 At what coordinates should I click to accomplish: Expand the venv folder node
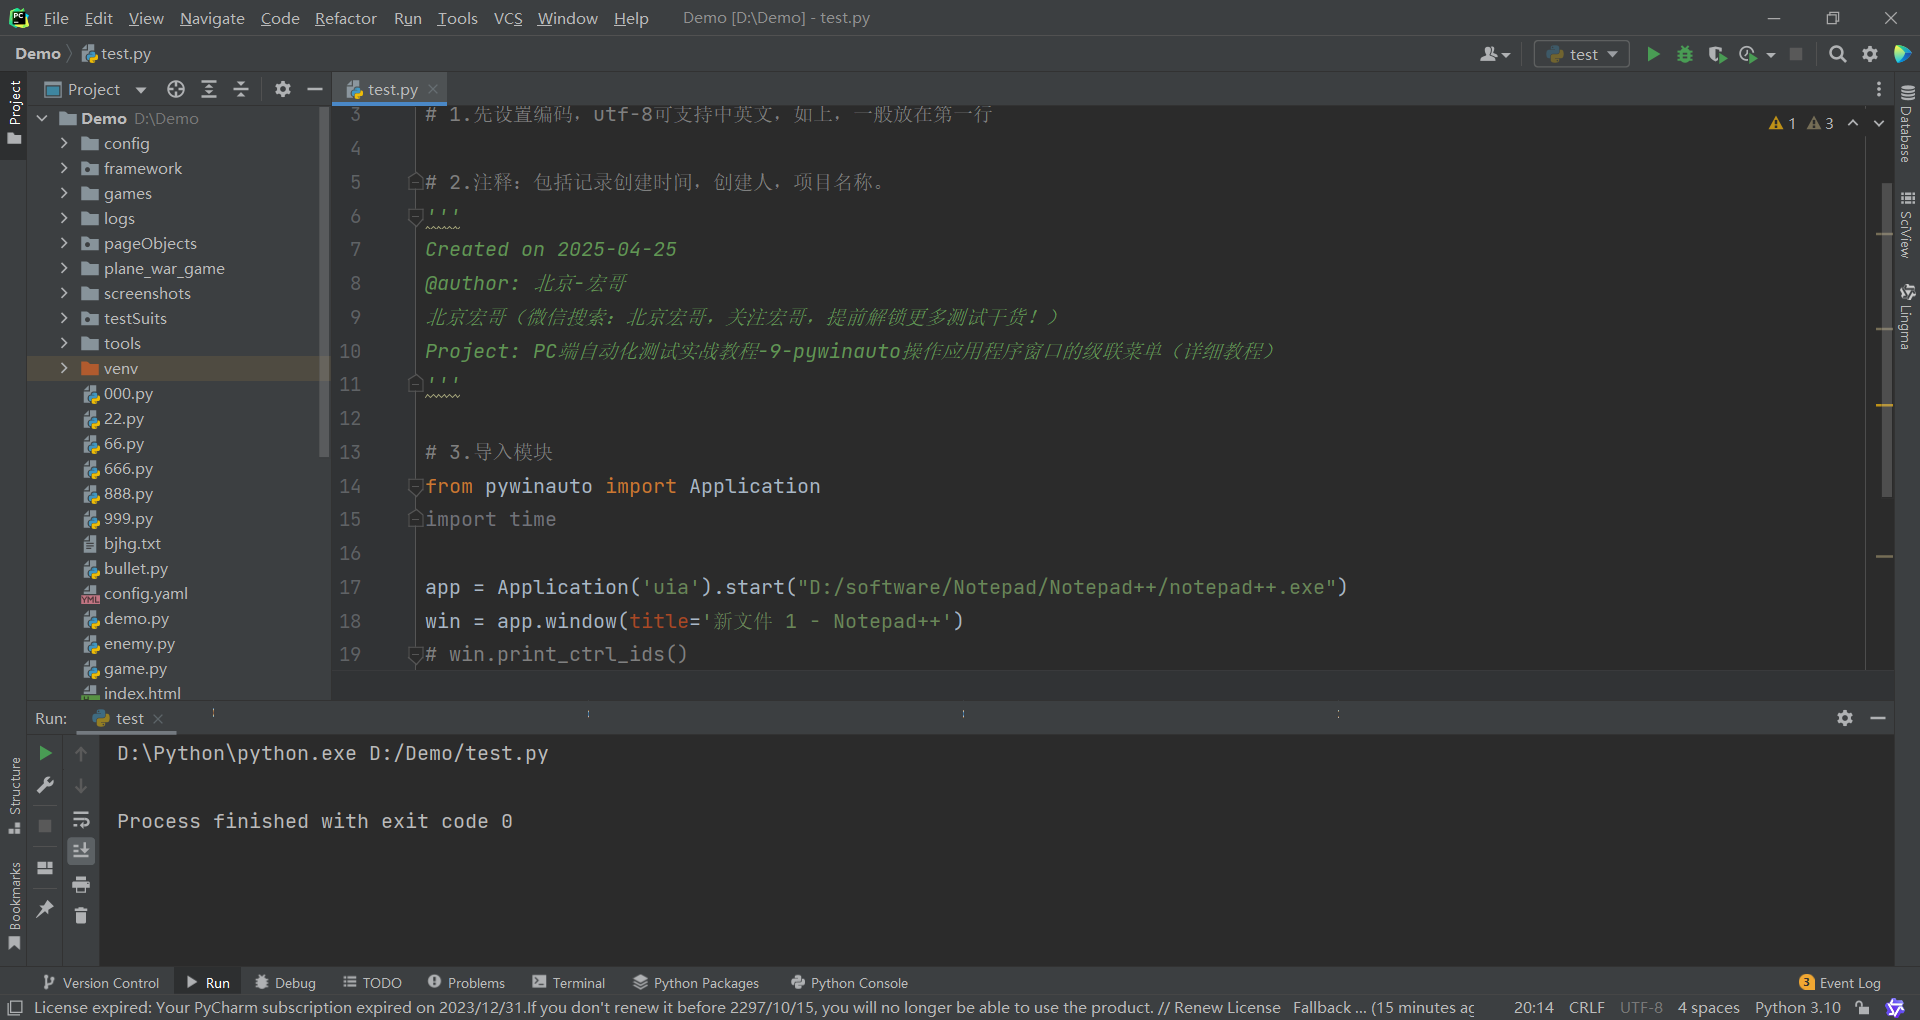coord(64,368)
